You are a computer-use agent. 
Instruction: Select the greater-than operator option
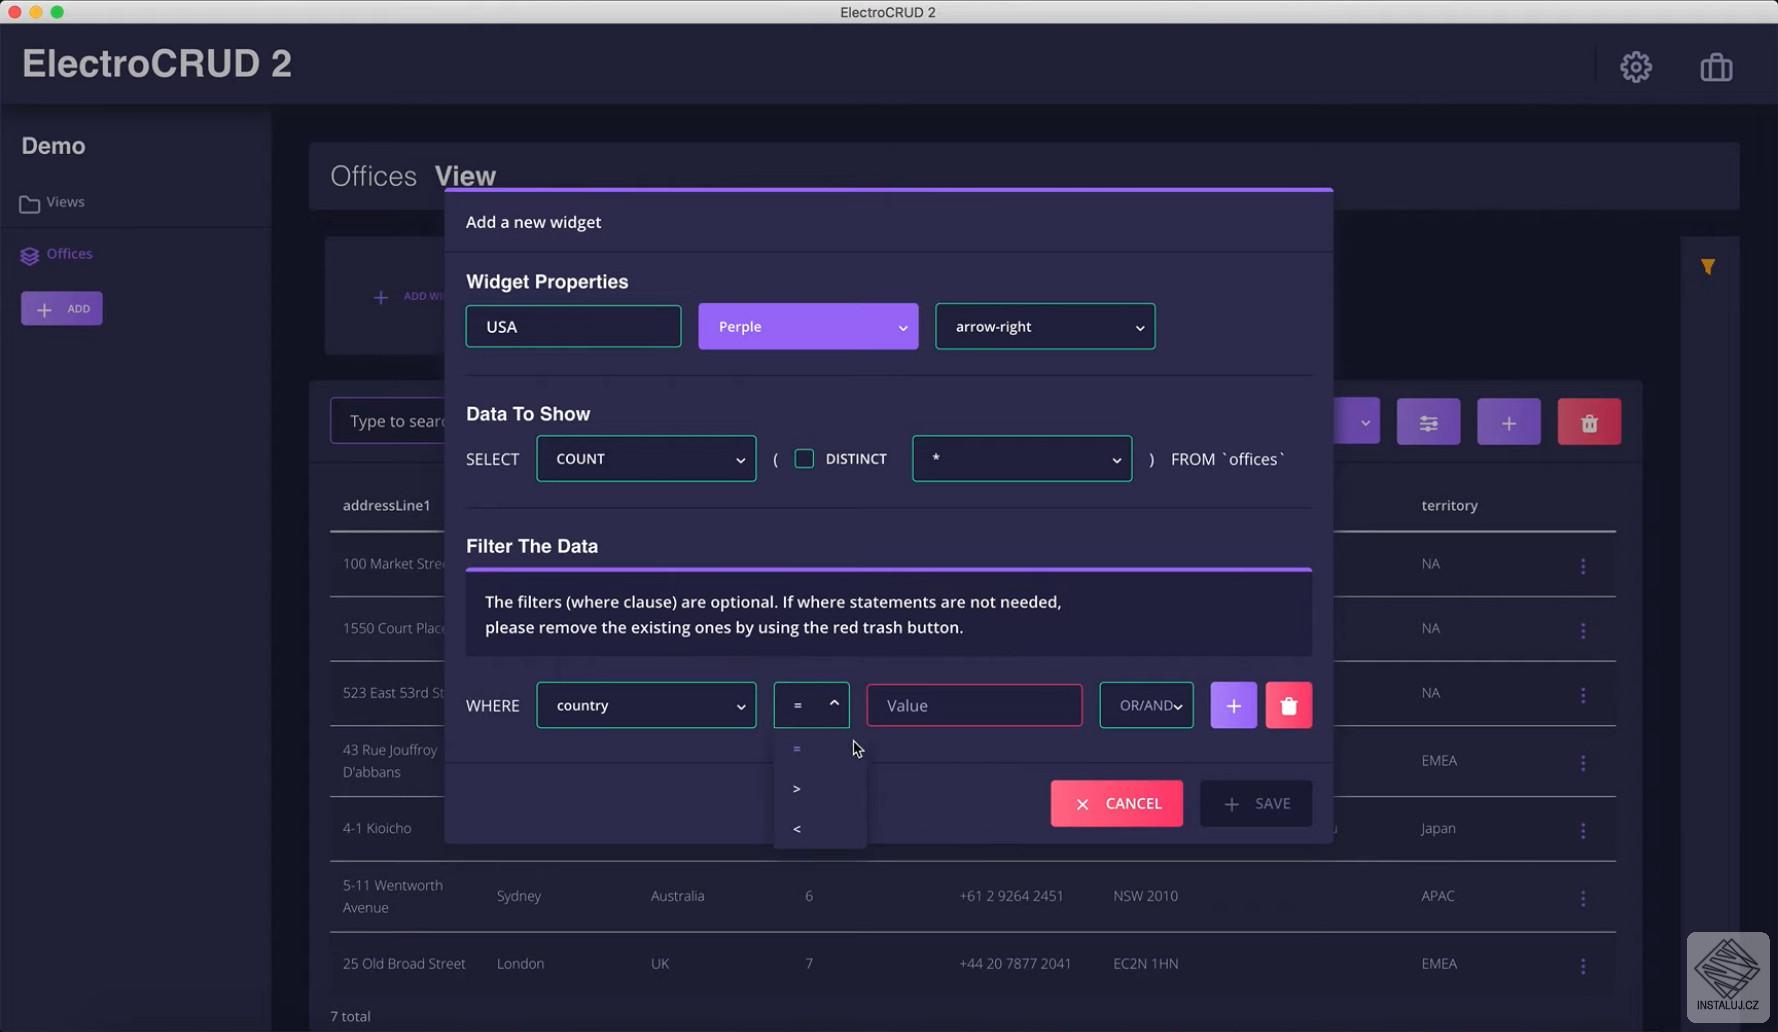pyautogui.click(x=820, y=789)
